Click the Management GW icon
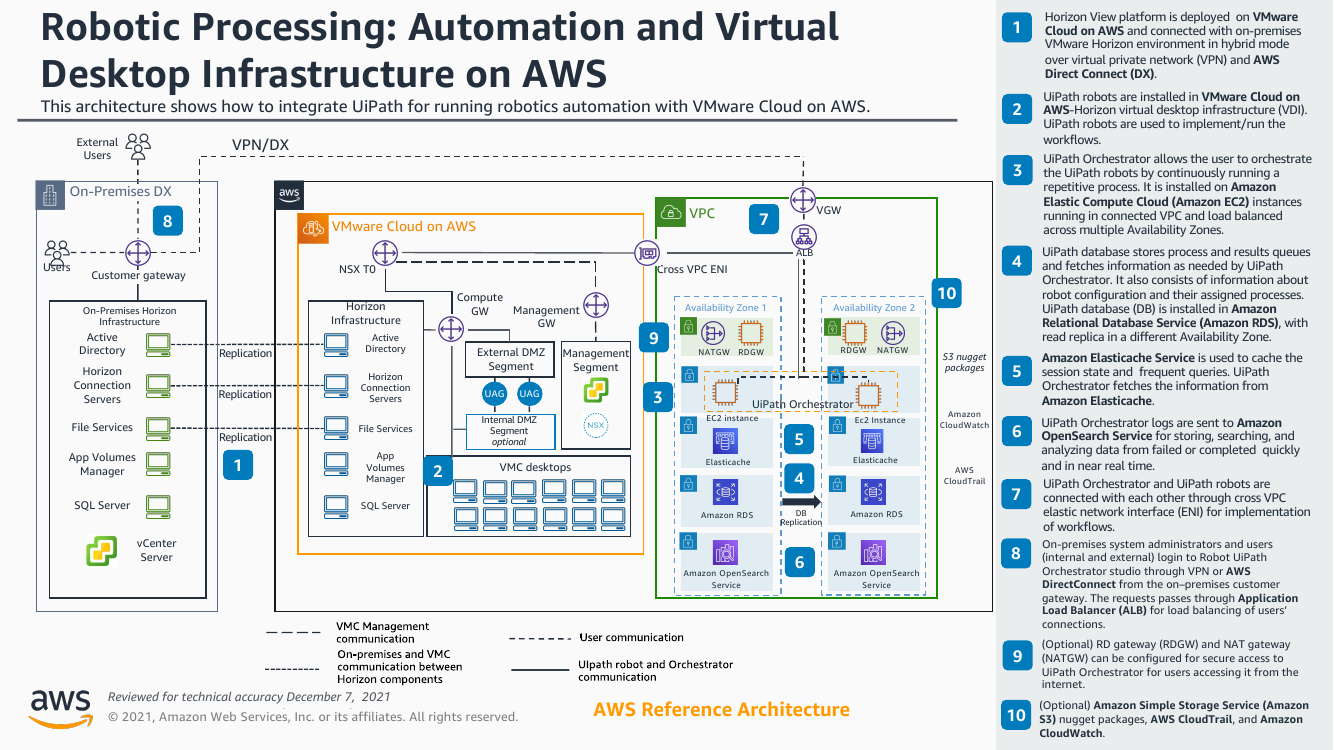1334x750 pixels. pos(596,304)
